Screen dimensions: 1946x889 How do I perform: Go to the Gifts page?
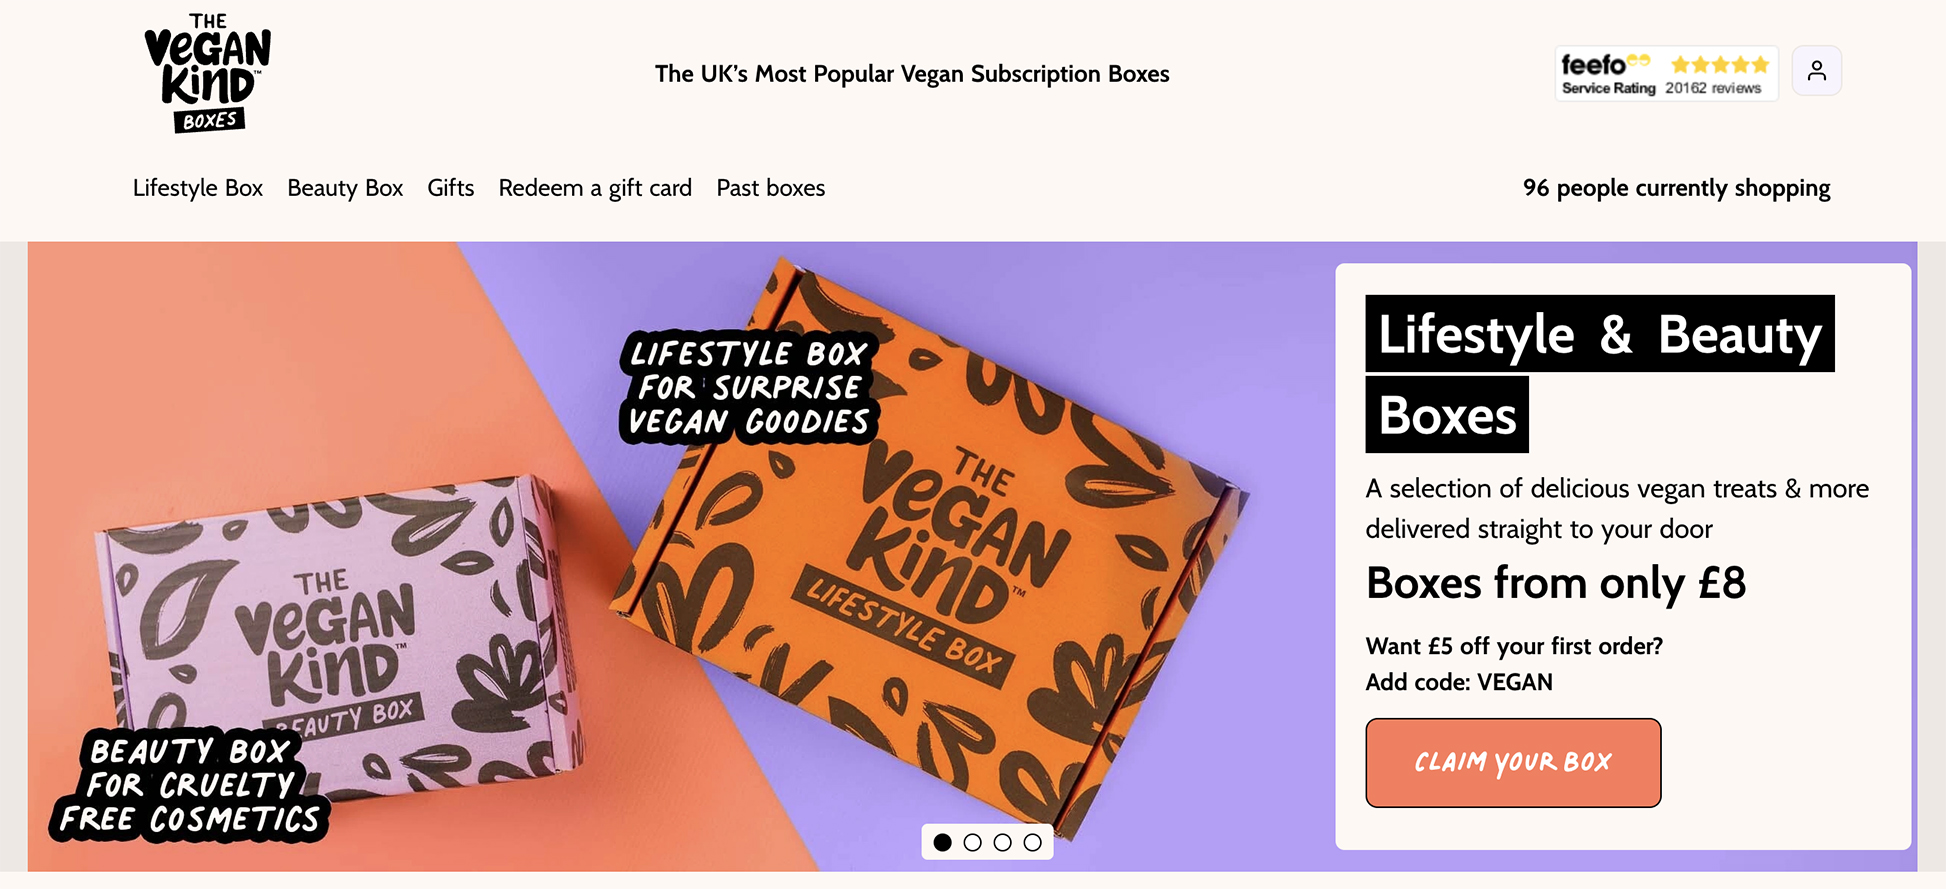tap(450, 188)
